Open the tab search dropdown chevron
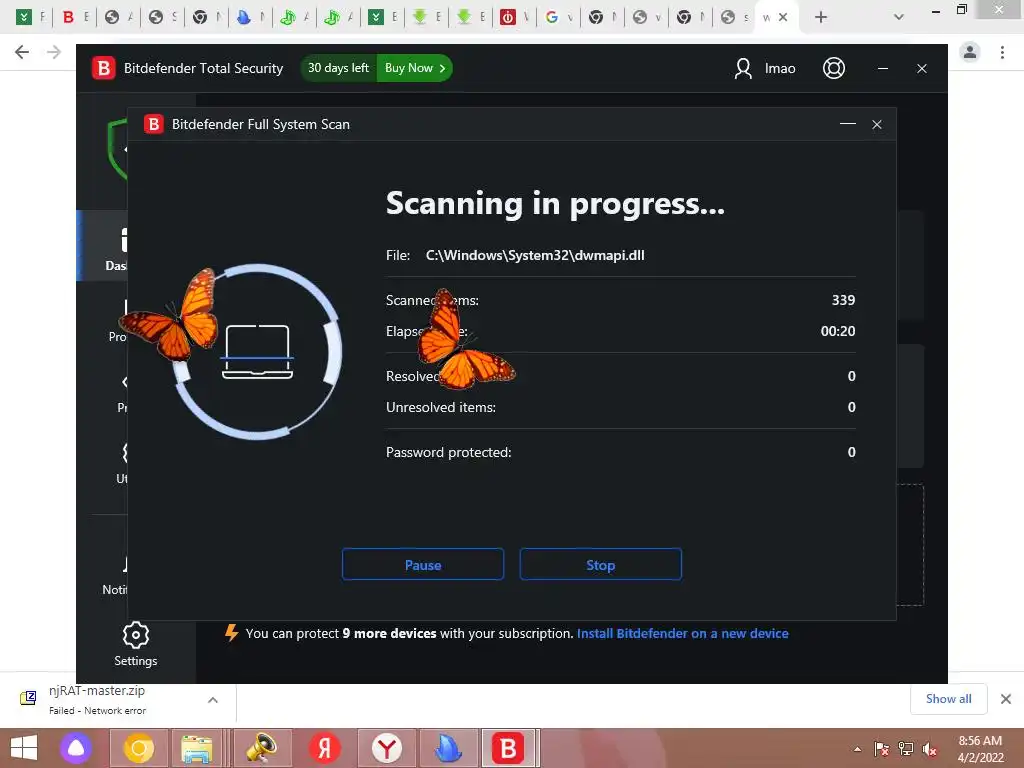Image resolution: width=1024 pixels, height=768 pixels. point(899,18)
